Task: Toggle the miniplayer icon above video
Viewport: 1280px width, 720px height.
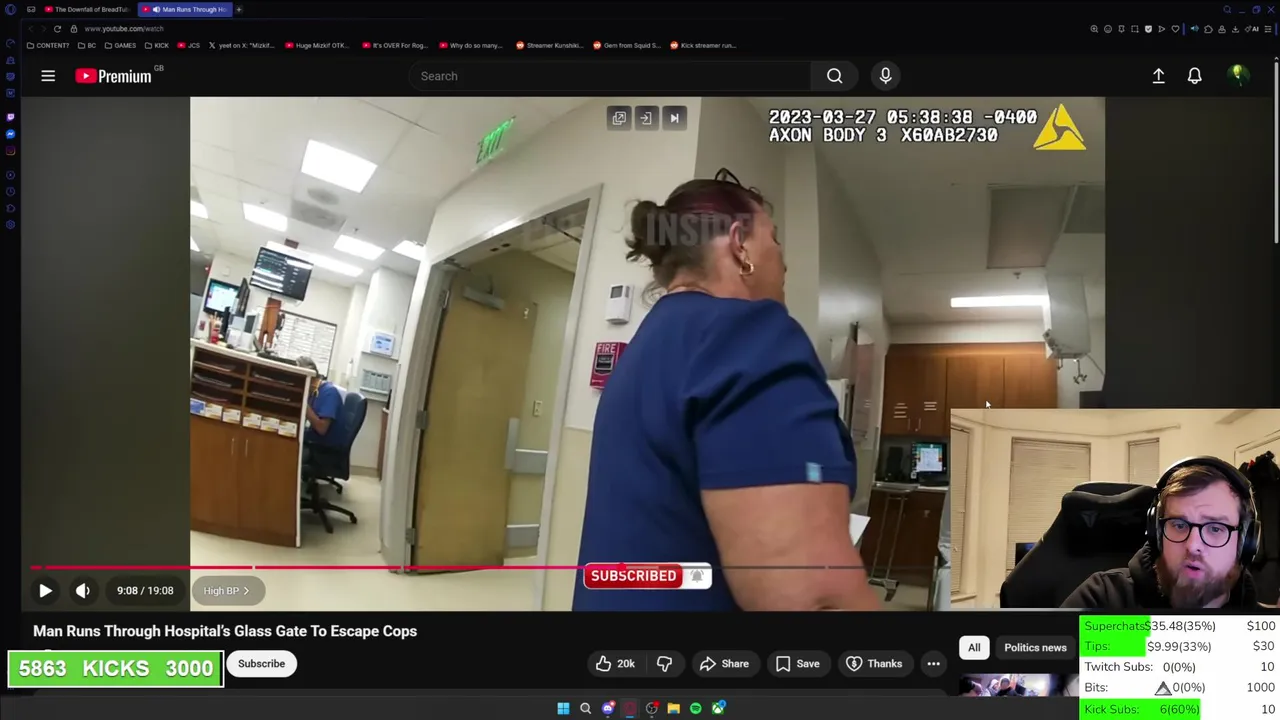Action: pos(646,118)
